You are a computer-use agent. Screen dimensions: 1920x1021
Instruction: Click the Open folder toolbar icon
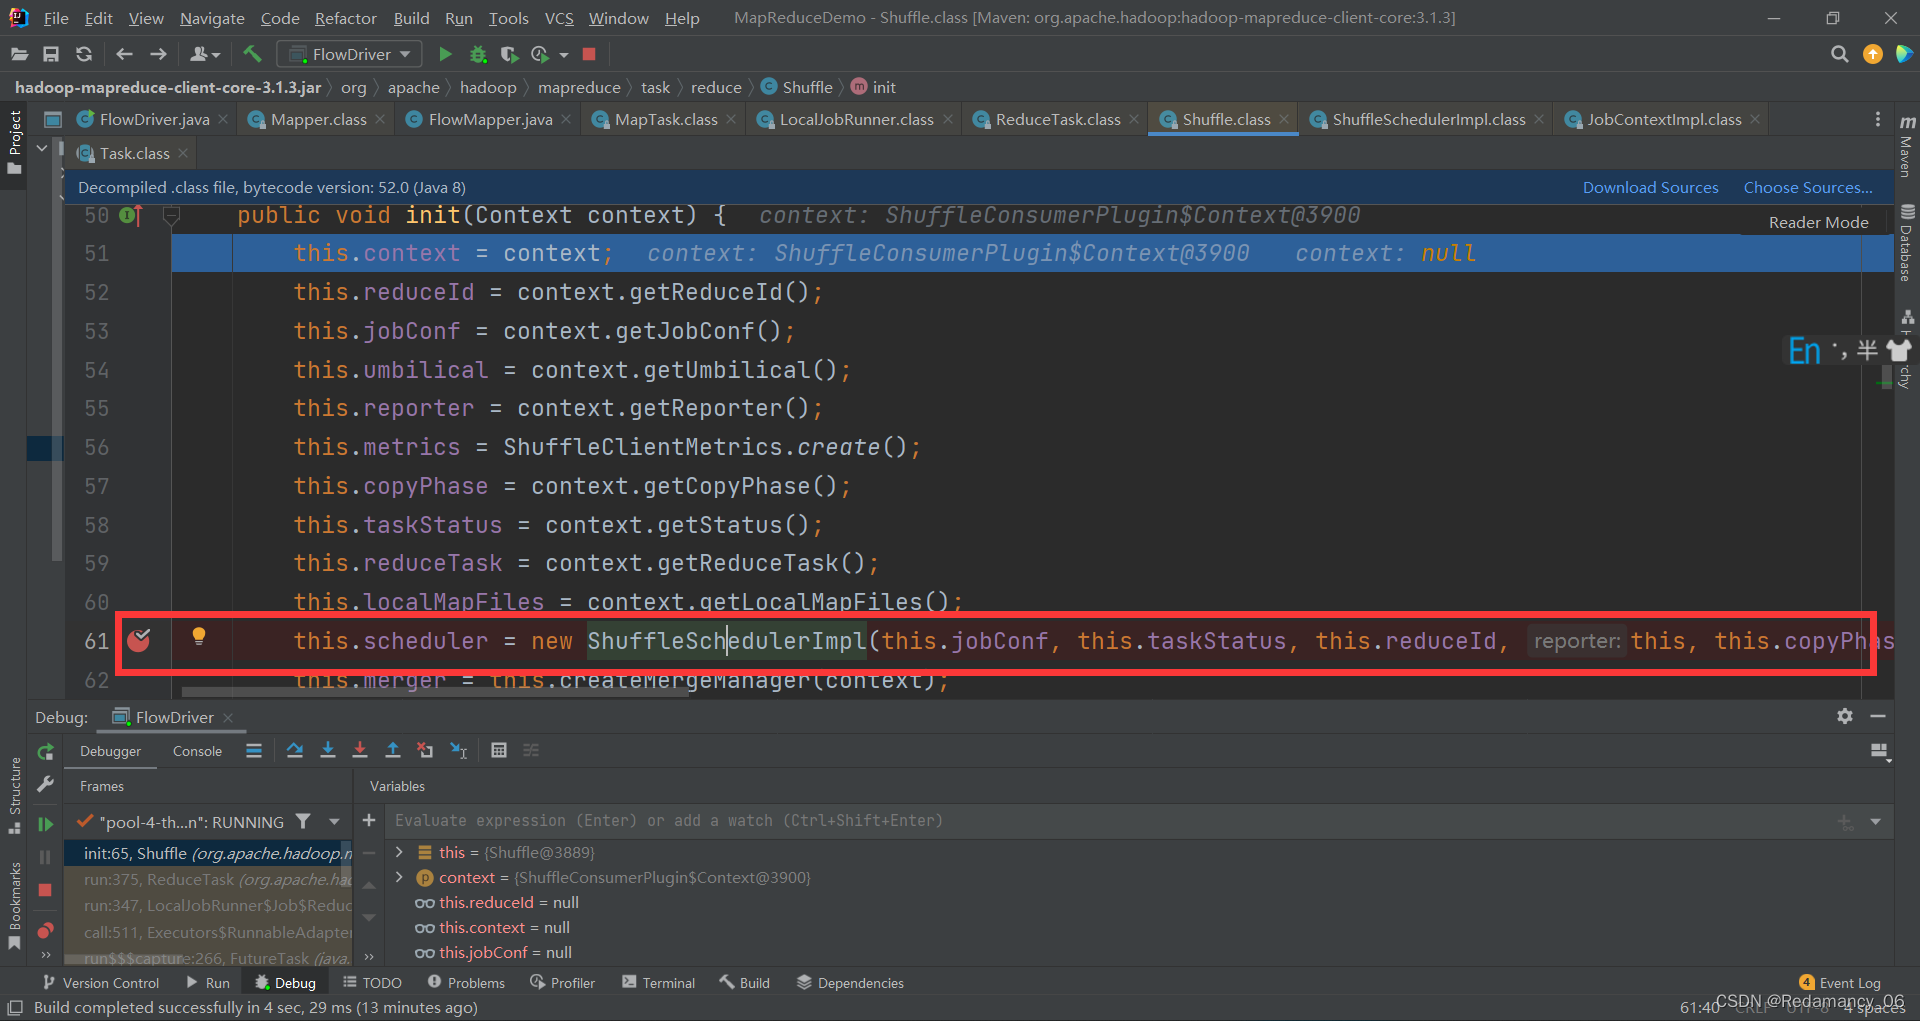(19, 54)
